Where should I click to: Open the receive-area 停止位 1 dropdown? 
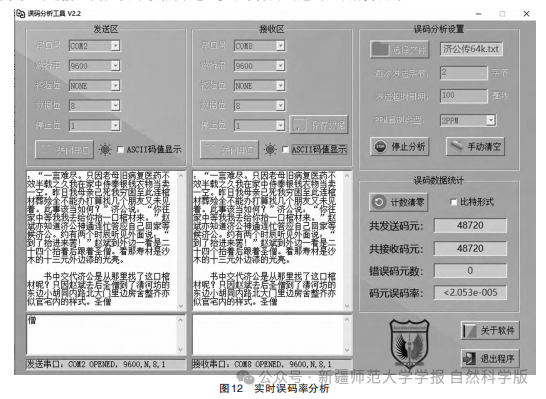tap(280, 125)
